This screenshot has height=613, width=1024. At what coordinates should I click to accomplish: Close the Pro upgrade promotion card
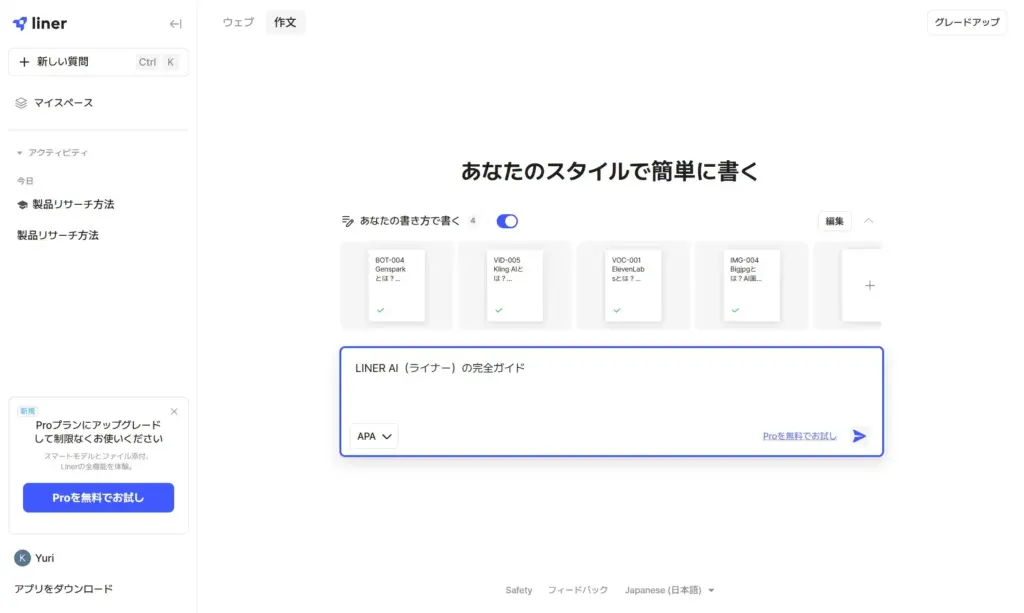[174, 411]
